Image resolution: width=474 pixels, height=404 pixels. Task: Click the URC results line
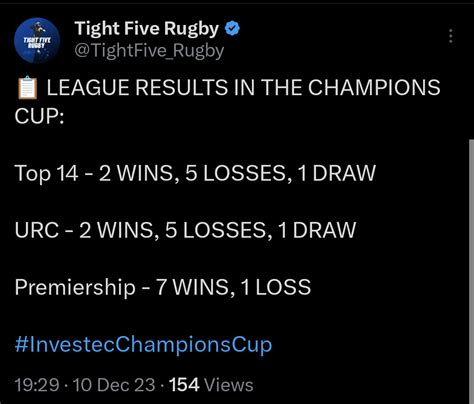(x=185, y=230)
